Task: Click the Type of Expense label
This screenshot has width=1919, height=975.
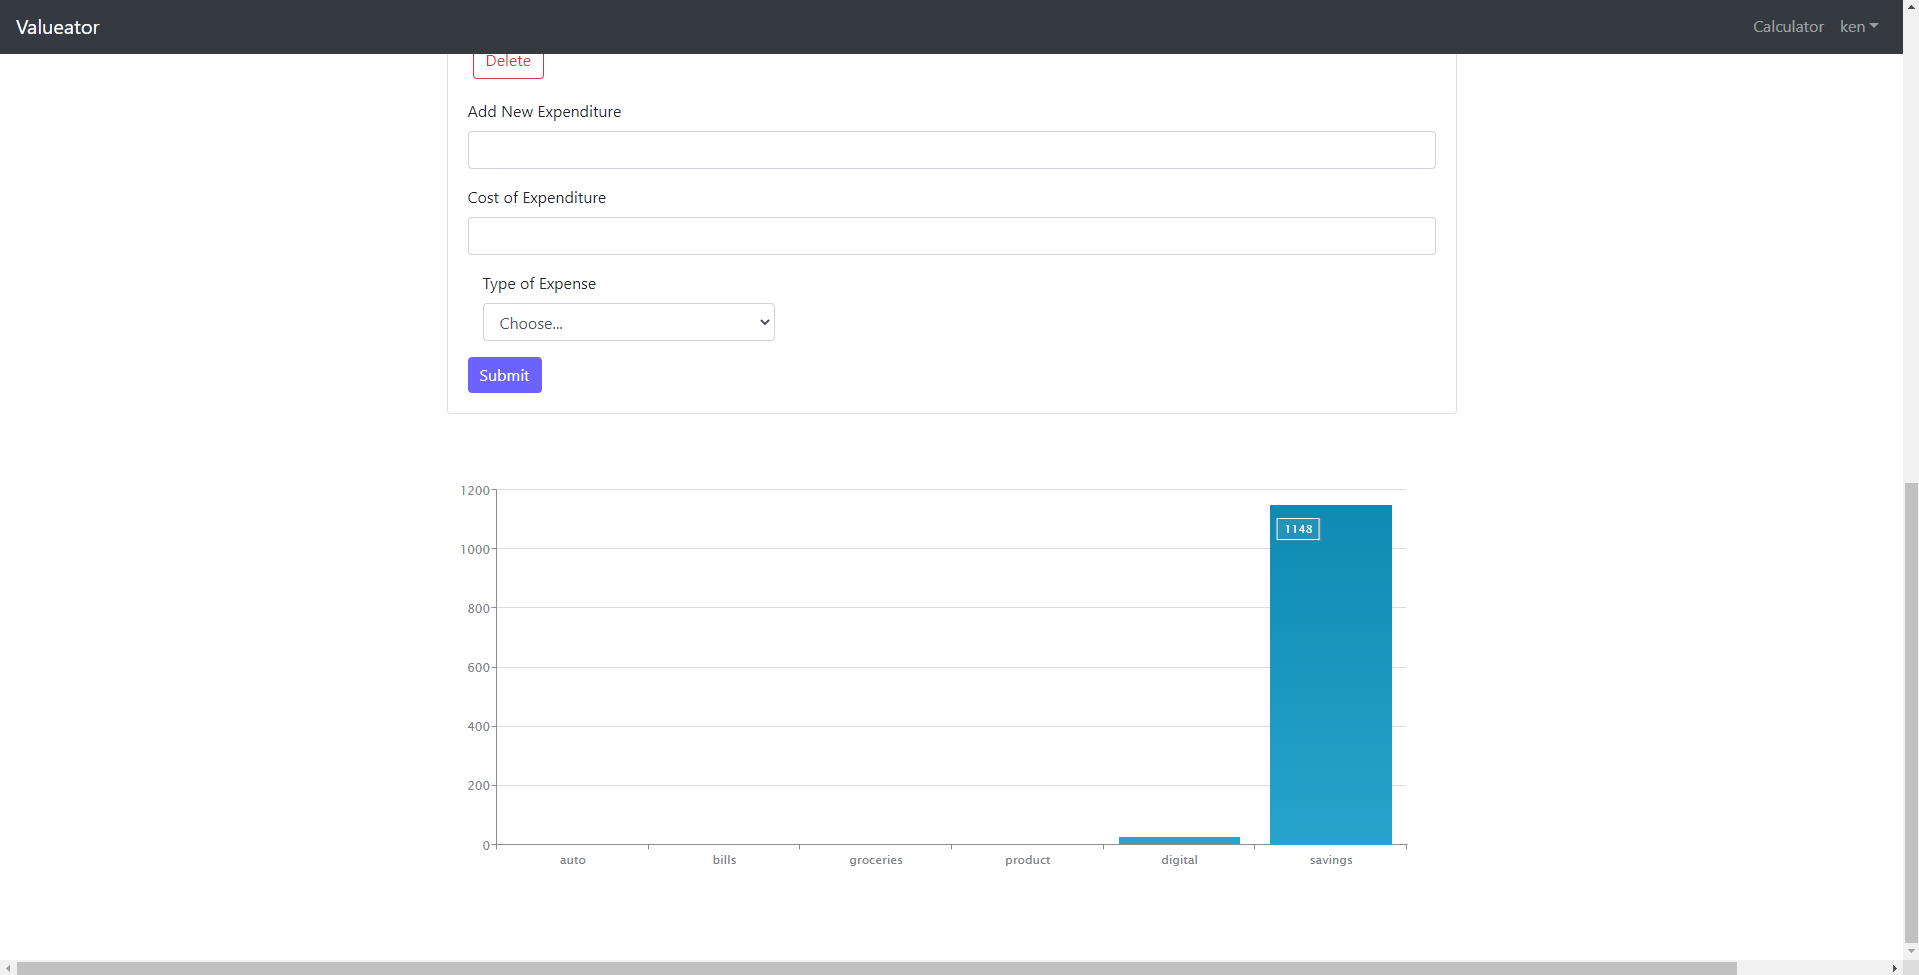Action: 539,283
